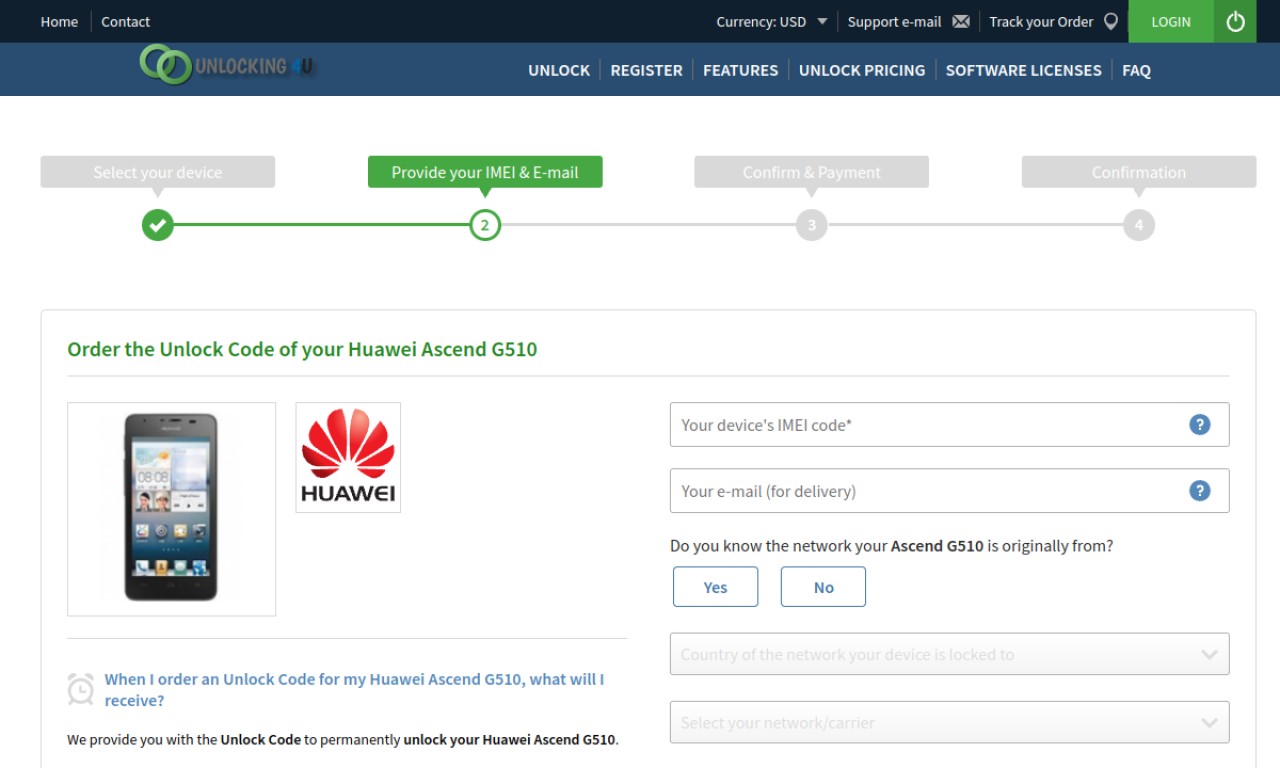This screenshot has height=768, width=1280.
Task: Click the Unlocking4U logo
Action: coord(227,66)
